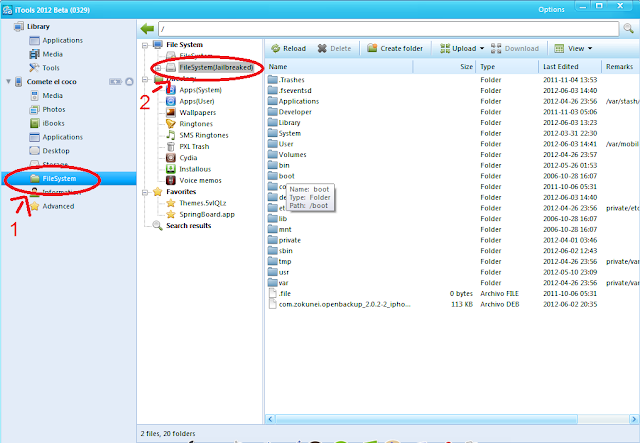This screenshot has width=640, height=443.
Task: Click the eject icon next to device name
Action: (x=129, y=82)
